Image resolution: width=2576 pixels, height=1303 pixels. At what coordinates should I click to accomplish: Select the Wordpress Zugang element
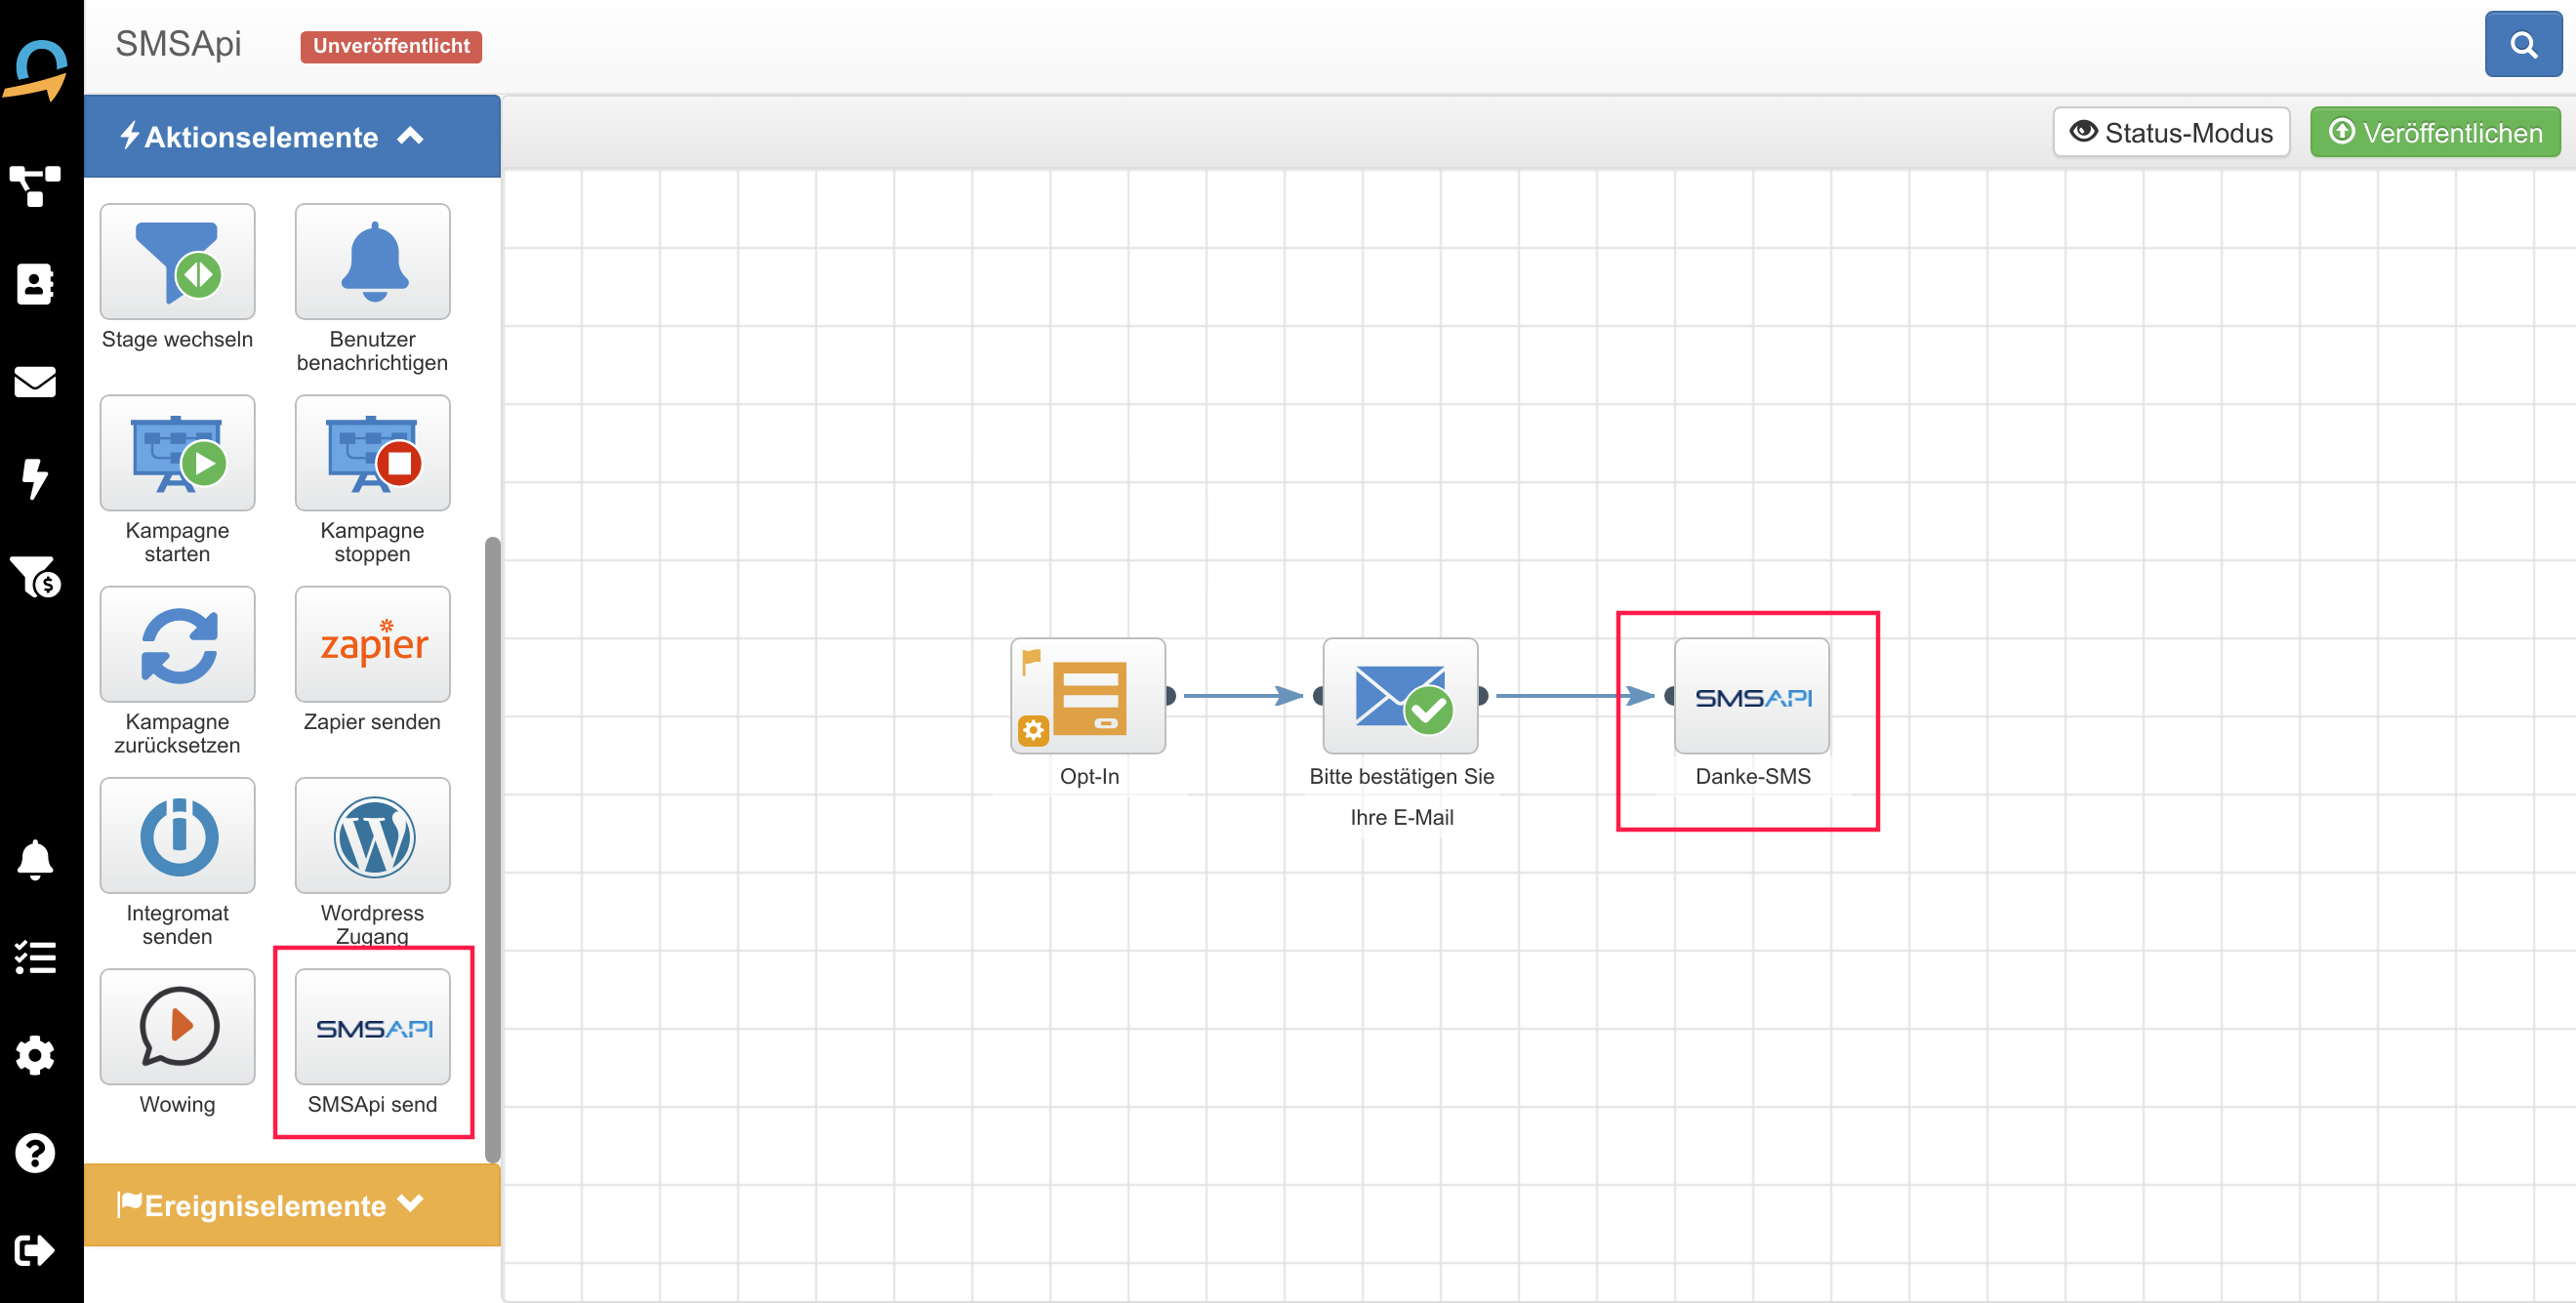click(372, 836)
